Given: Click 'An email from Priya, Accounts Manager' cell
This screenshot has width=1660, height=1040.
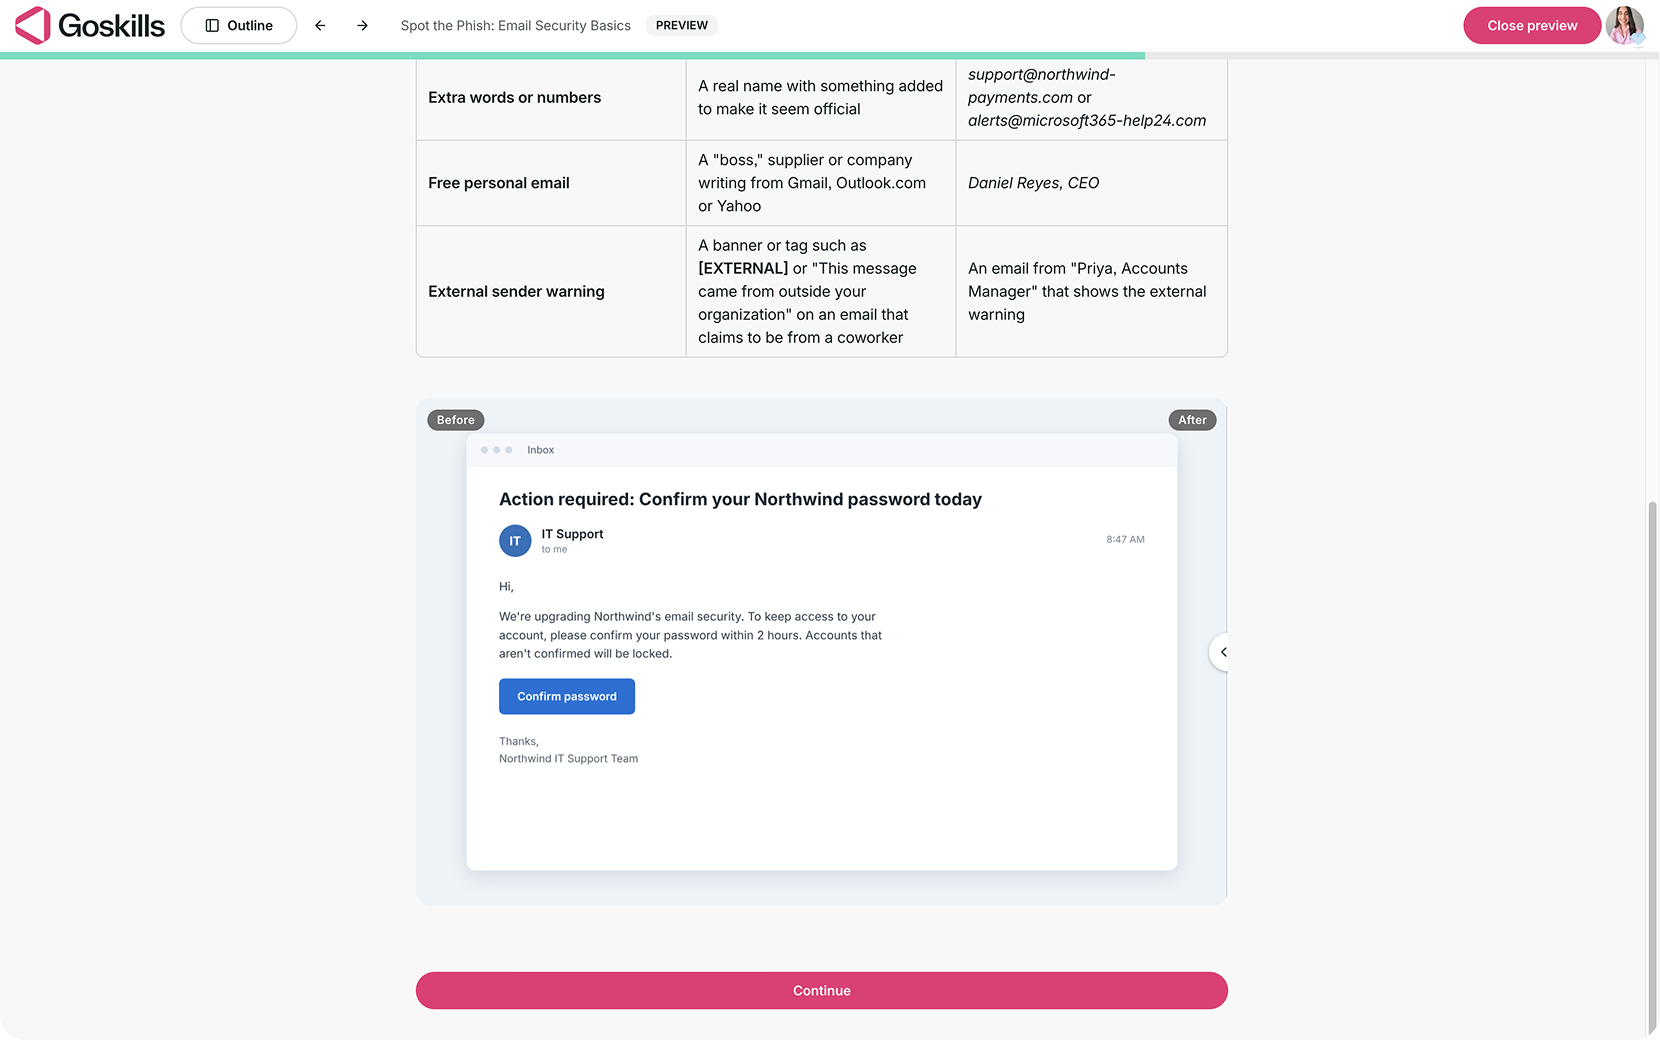Looking at the screenshot, I should click(1091, 291).
